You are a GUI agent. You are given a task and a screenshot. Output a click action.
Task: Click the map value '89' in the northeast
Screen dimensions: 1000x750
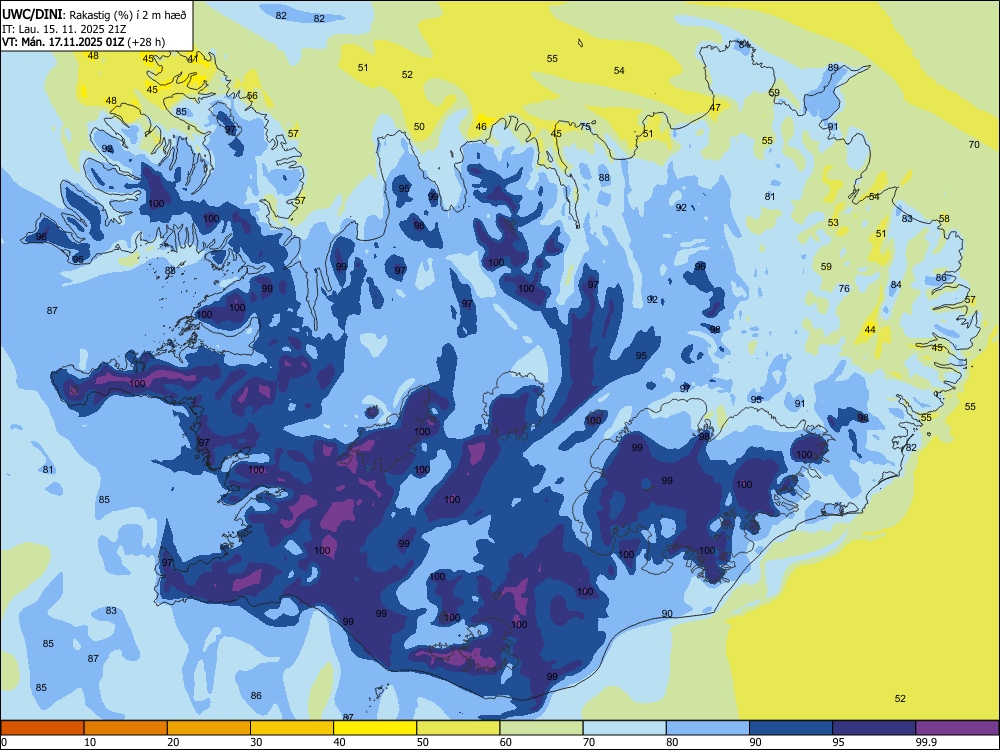(833, 68)
